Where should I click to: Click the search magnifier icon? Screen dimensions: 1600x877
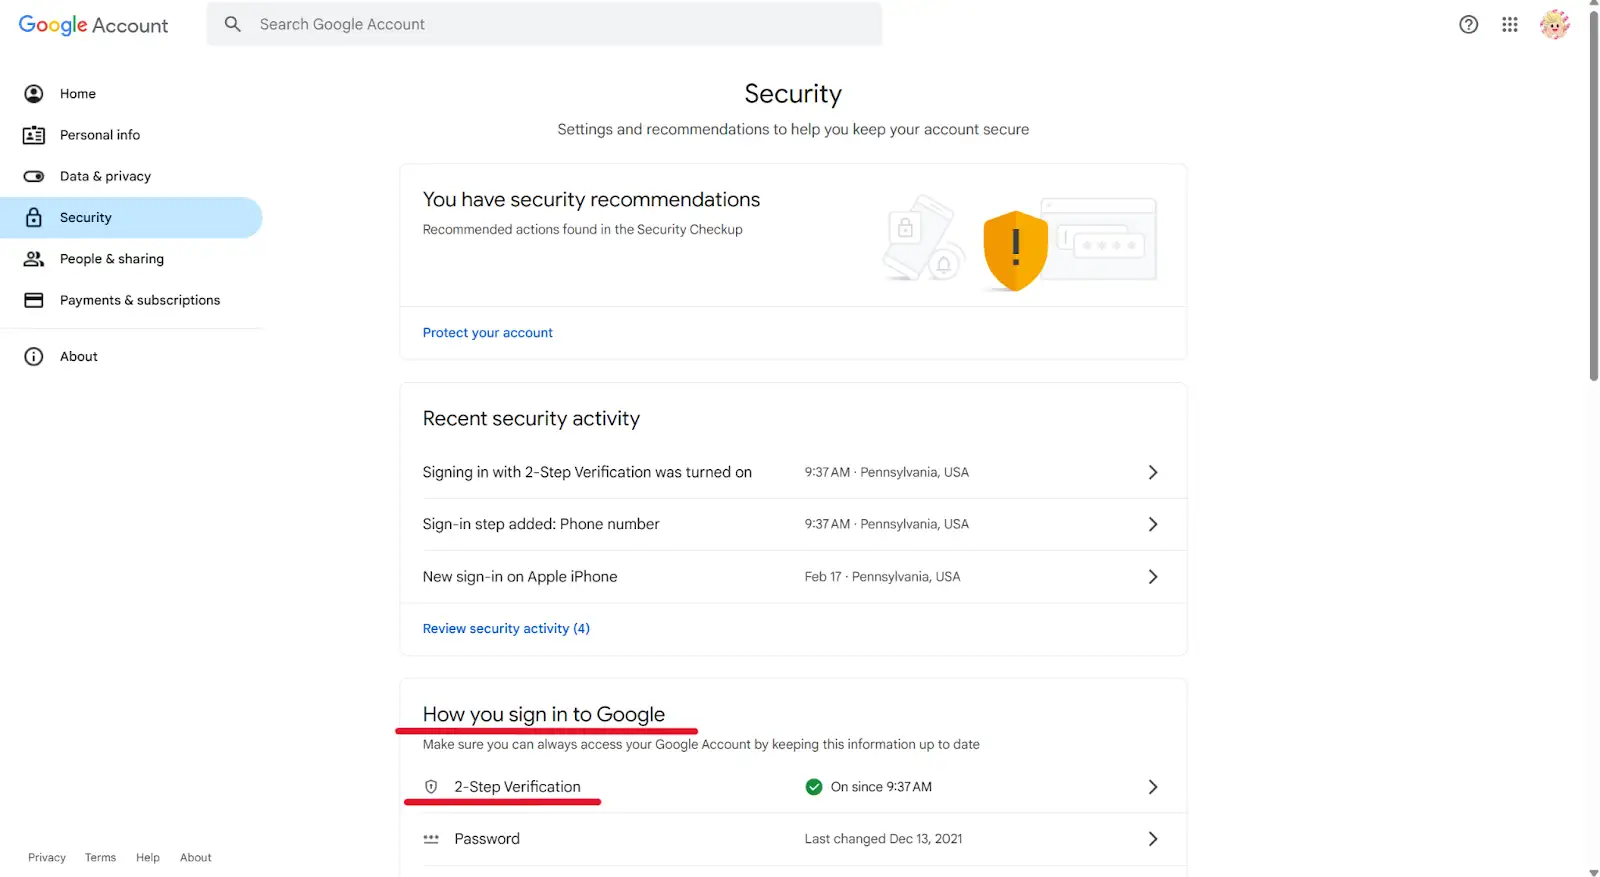(x=233, y=24)
